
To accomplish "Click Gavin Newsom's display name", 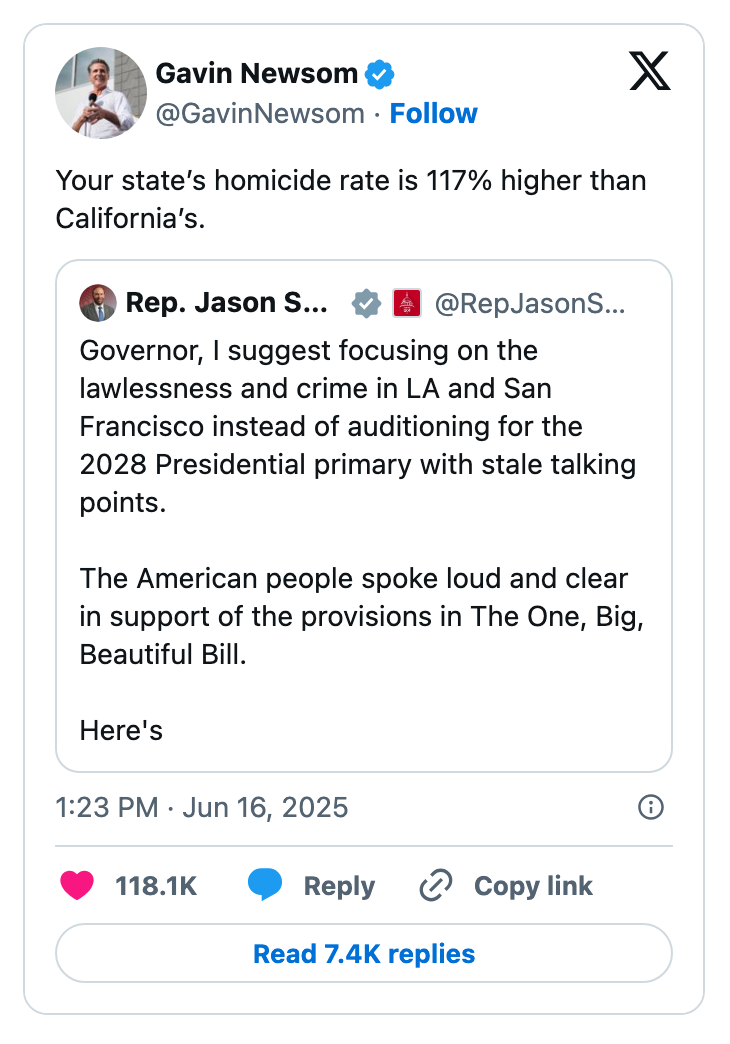I will [257, 73].
